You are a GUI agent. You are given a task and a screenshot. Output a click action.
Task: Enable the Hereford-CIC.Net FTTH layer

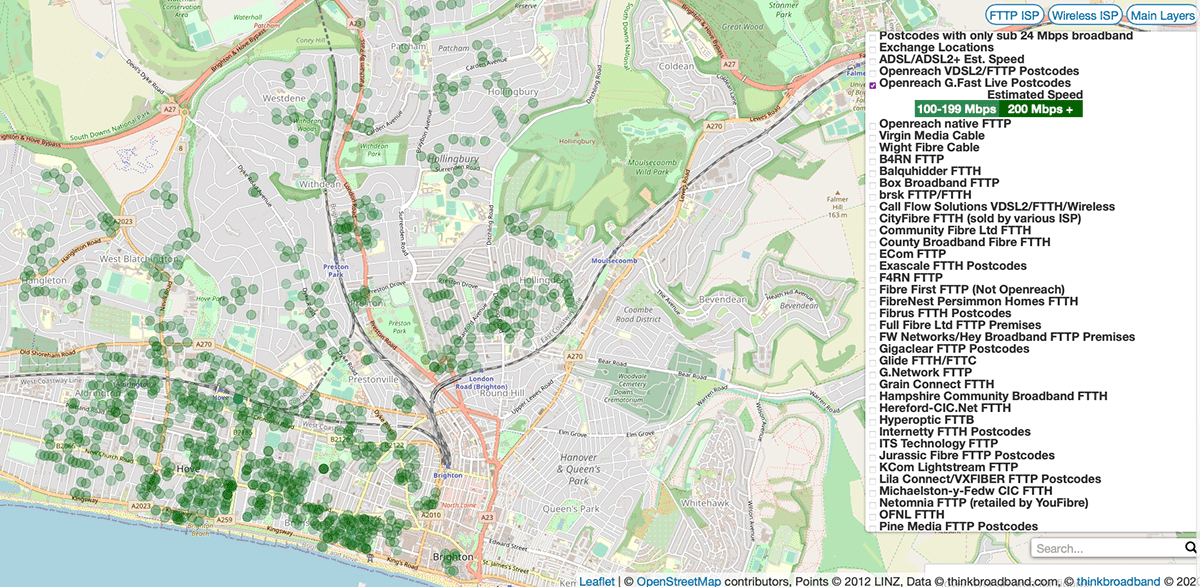[873, 409]
